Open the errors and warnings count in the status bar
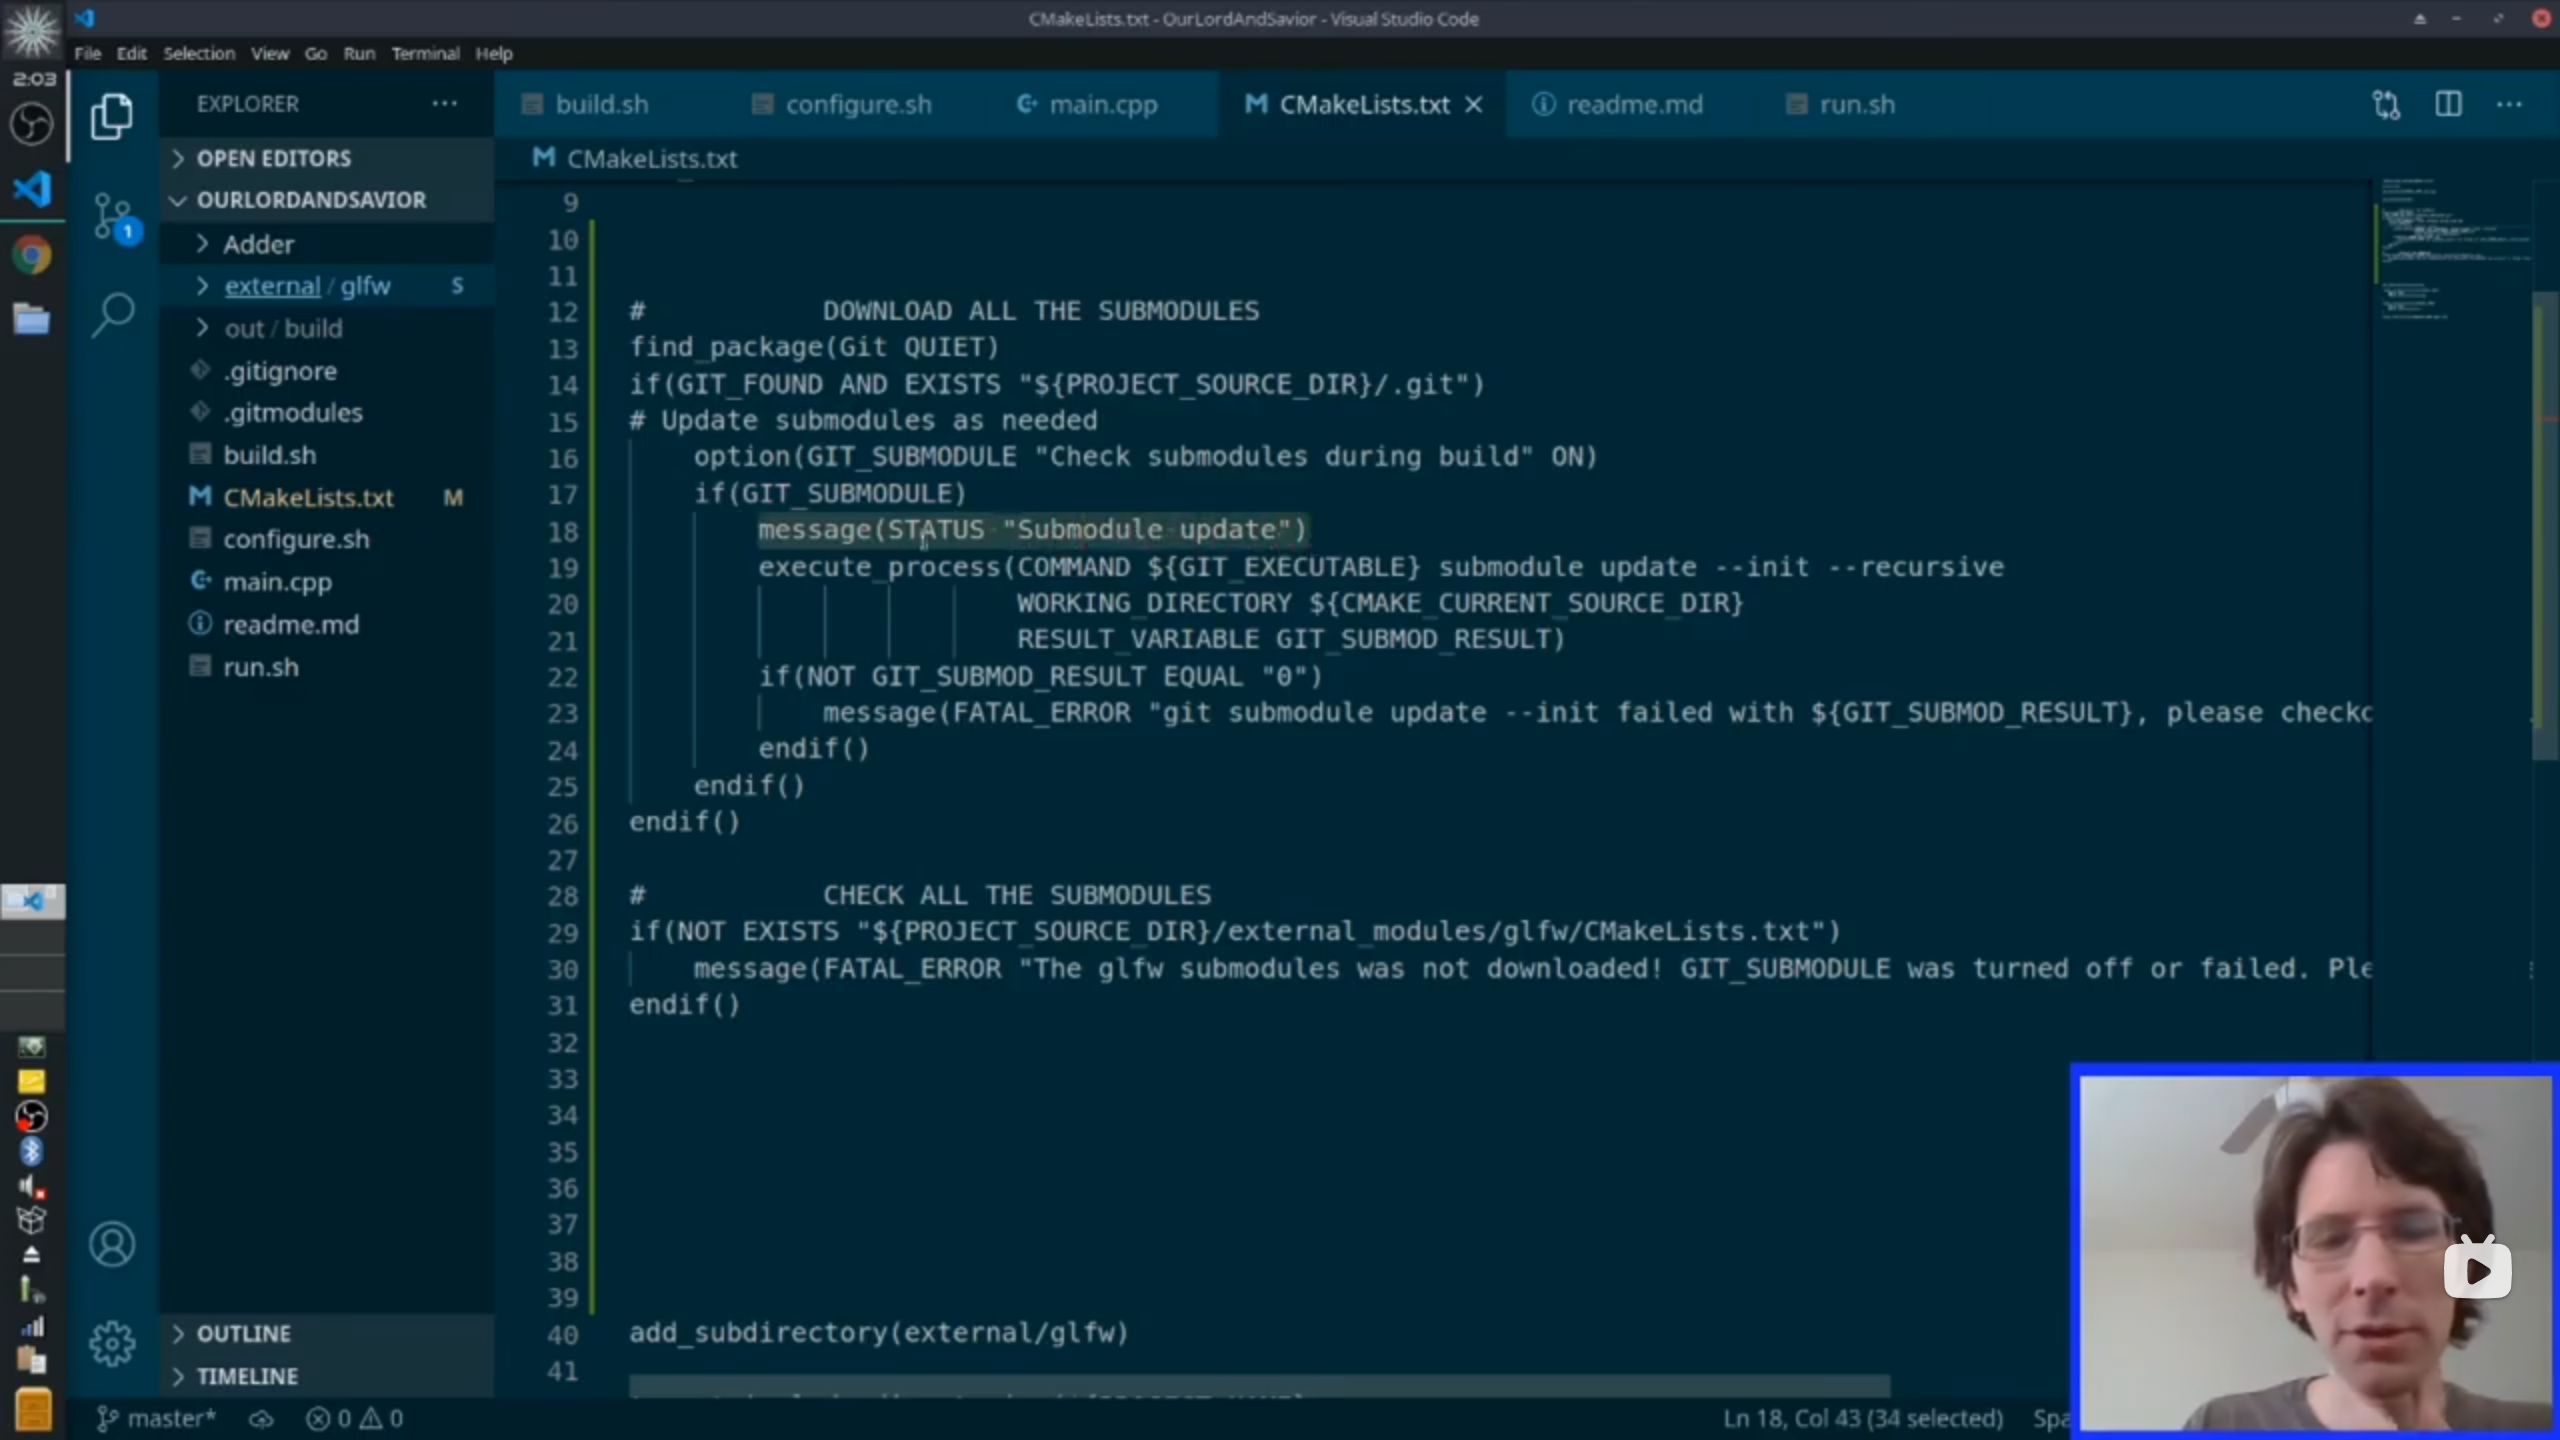 pyautogui.click(x=355, y=1418)
